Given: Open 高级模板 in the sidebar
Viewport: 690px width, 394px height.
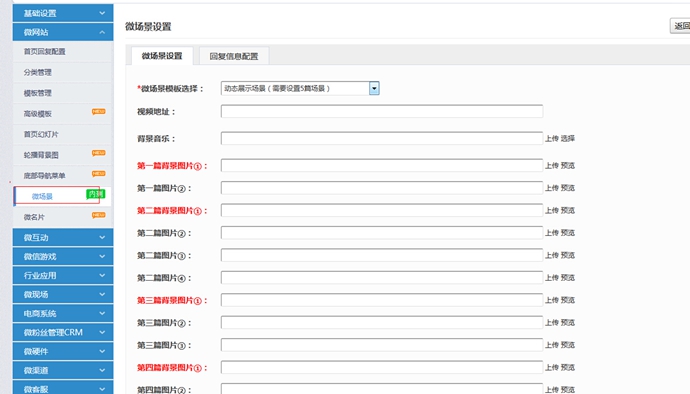Looking at the screenshot, I should (63, 114).
